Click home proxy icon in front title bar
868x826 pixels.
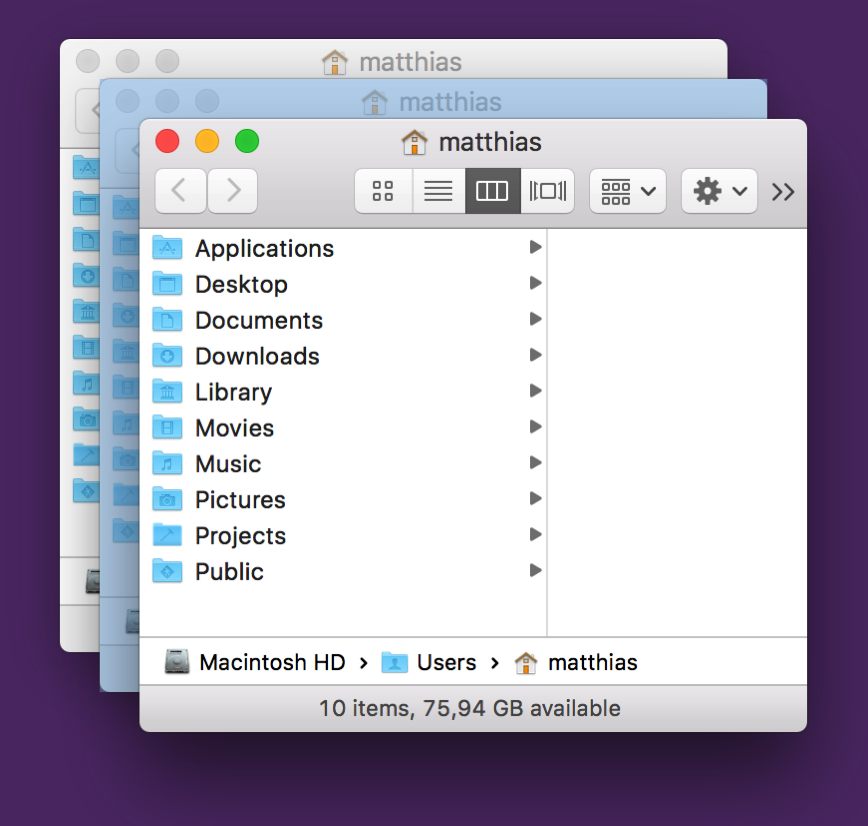(x=415, y=142)
